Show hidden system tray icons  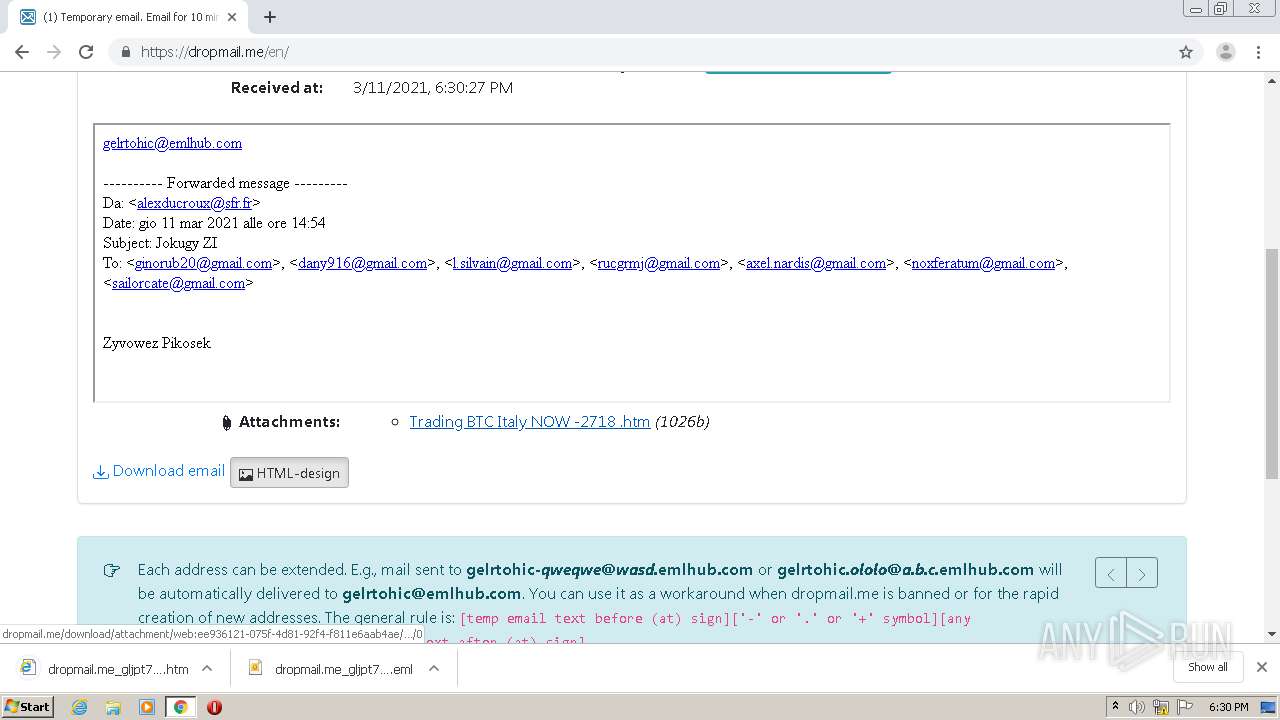click(1115, 707)
